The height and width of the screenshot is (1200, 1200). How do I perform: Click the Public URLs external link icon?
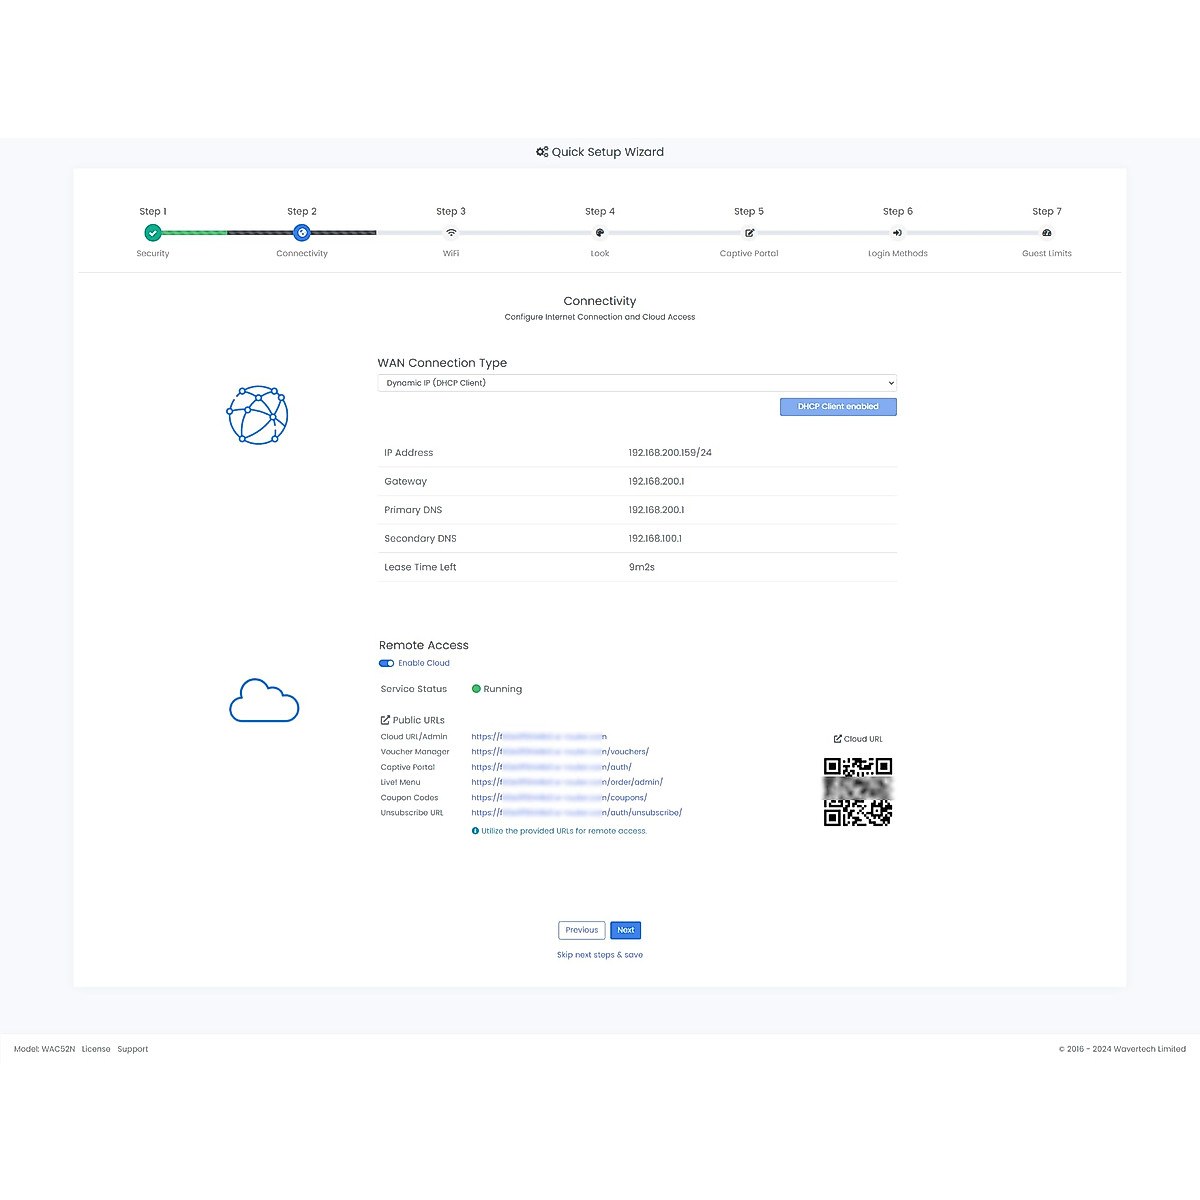pyautogui.click(x=385, y=720)
